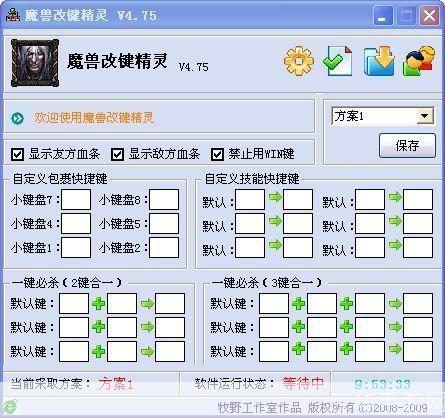Click the green plus in third 2键合一 row

pyautogui.click(x=99, y=351)
